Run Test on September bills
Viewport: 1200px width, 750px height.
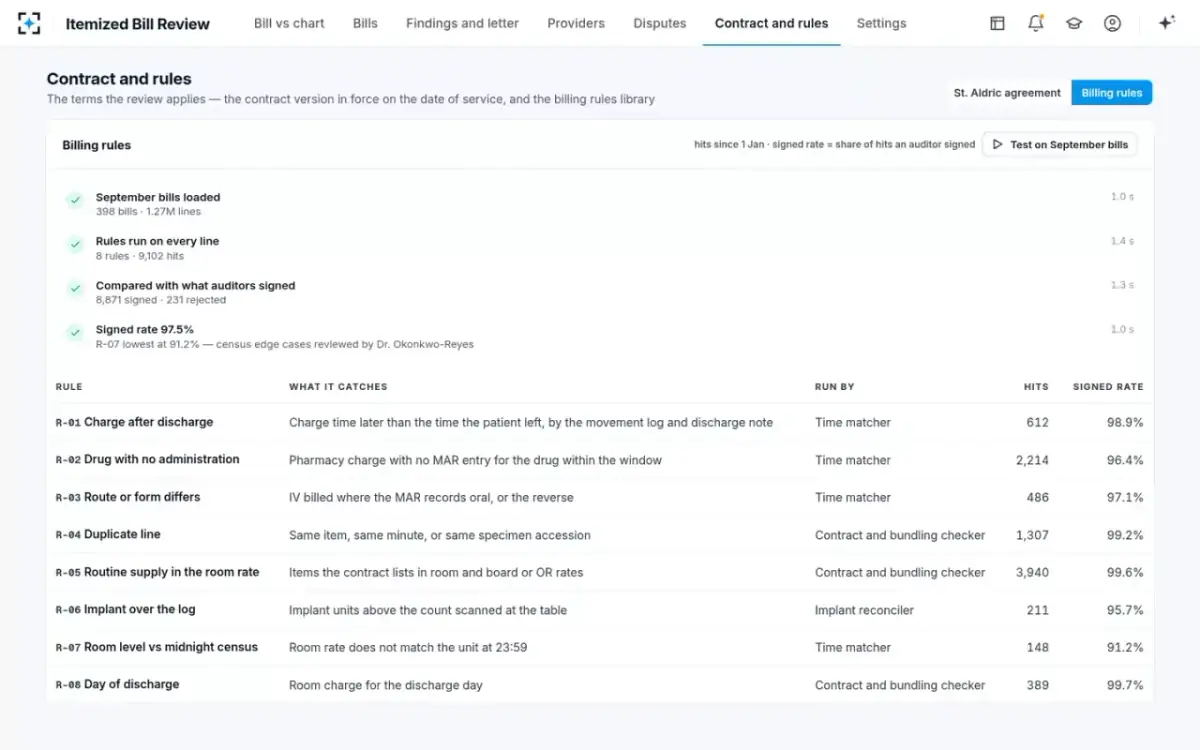1060,145
